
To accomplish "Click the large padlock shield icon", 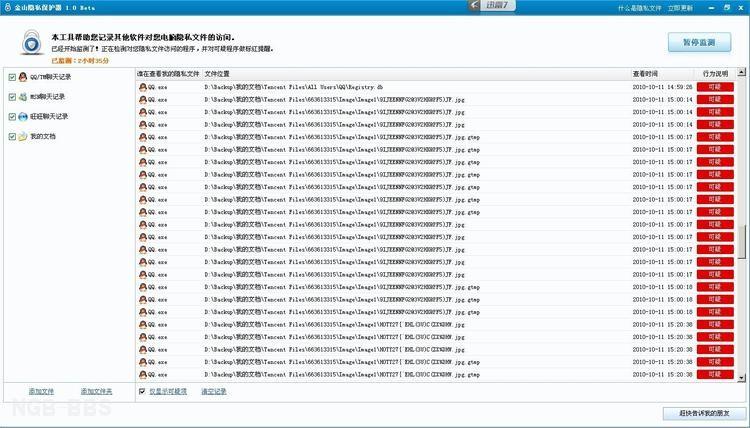I will pos(32,42).
